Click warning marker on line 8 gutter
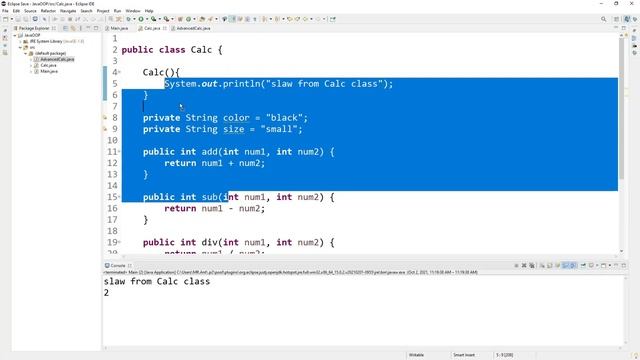The width and height of the screenshot is (640, 360). pyautogui.click(x=105, y=118)
